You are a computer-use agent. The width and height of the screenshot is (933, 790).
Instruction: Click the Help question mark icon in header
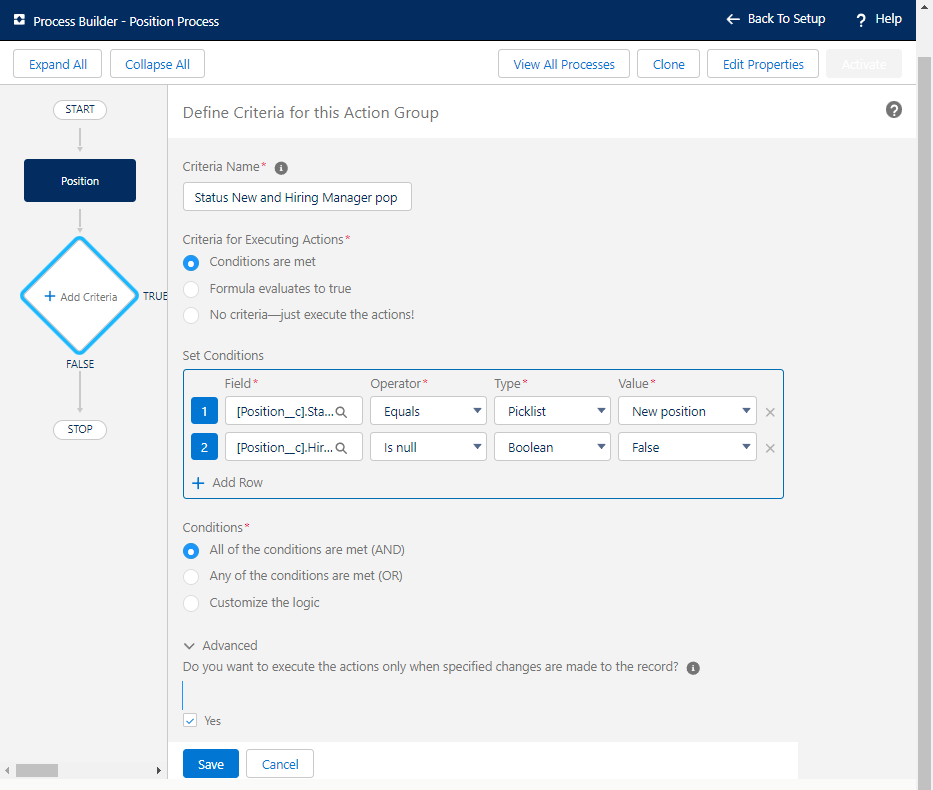[860, 20]
